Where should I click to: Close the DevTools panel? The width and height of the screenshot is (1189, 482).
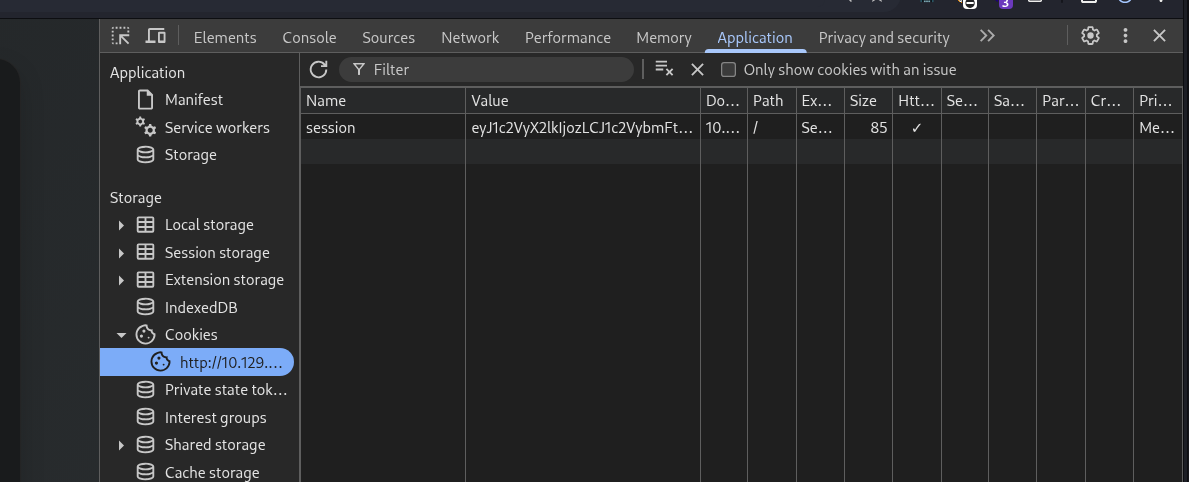click(x=1159, y=36)
